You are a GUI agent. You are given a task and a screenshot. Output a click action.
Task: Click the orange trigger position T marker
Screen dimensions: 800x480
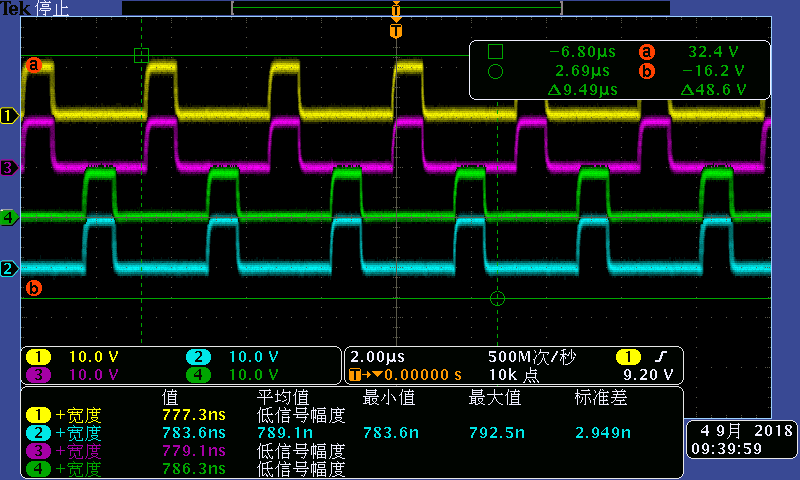coord(396,31)
